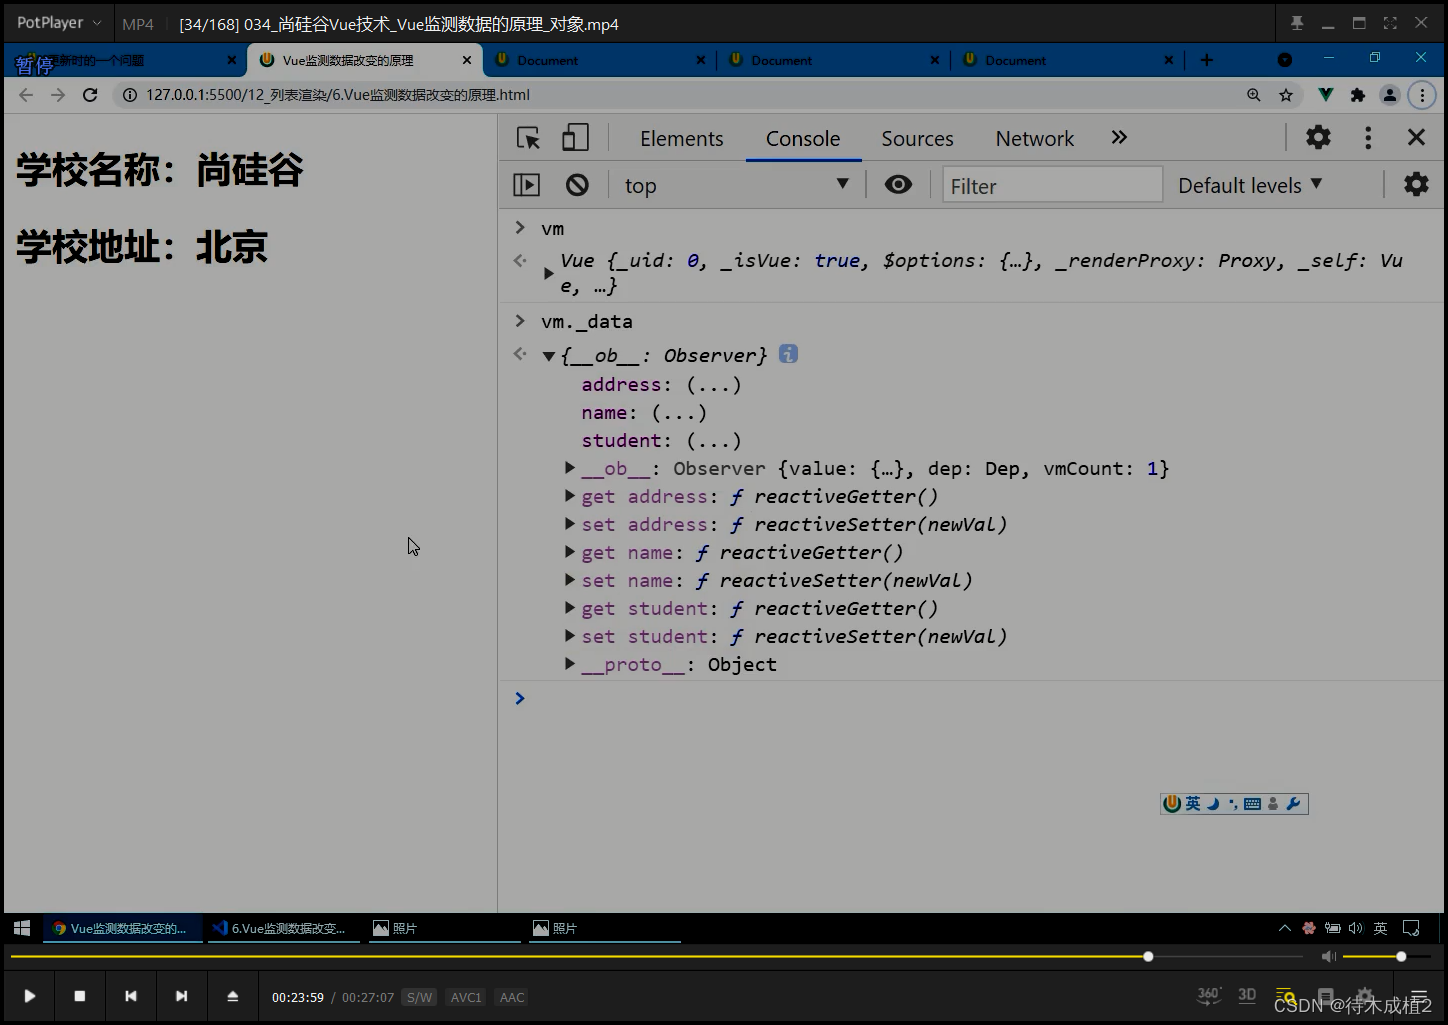The width and height of the screenshot is (1448, 1025).
Task: Focus the console Filter input
Action: coord(1052,185)
